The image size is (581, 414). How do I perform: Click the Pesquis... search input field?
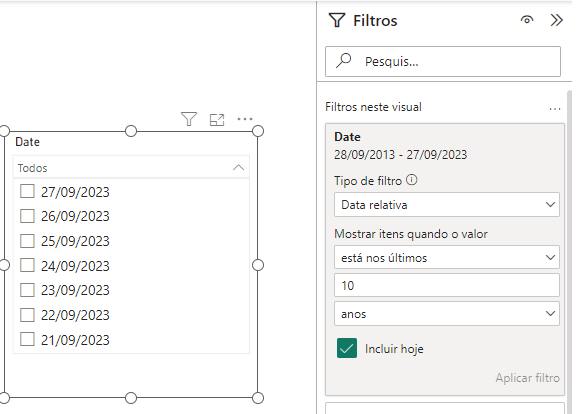tap(443, 61)
